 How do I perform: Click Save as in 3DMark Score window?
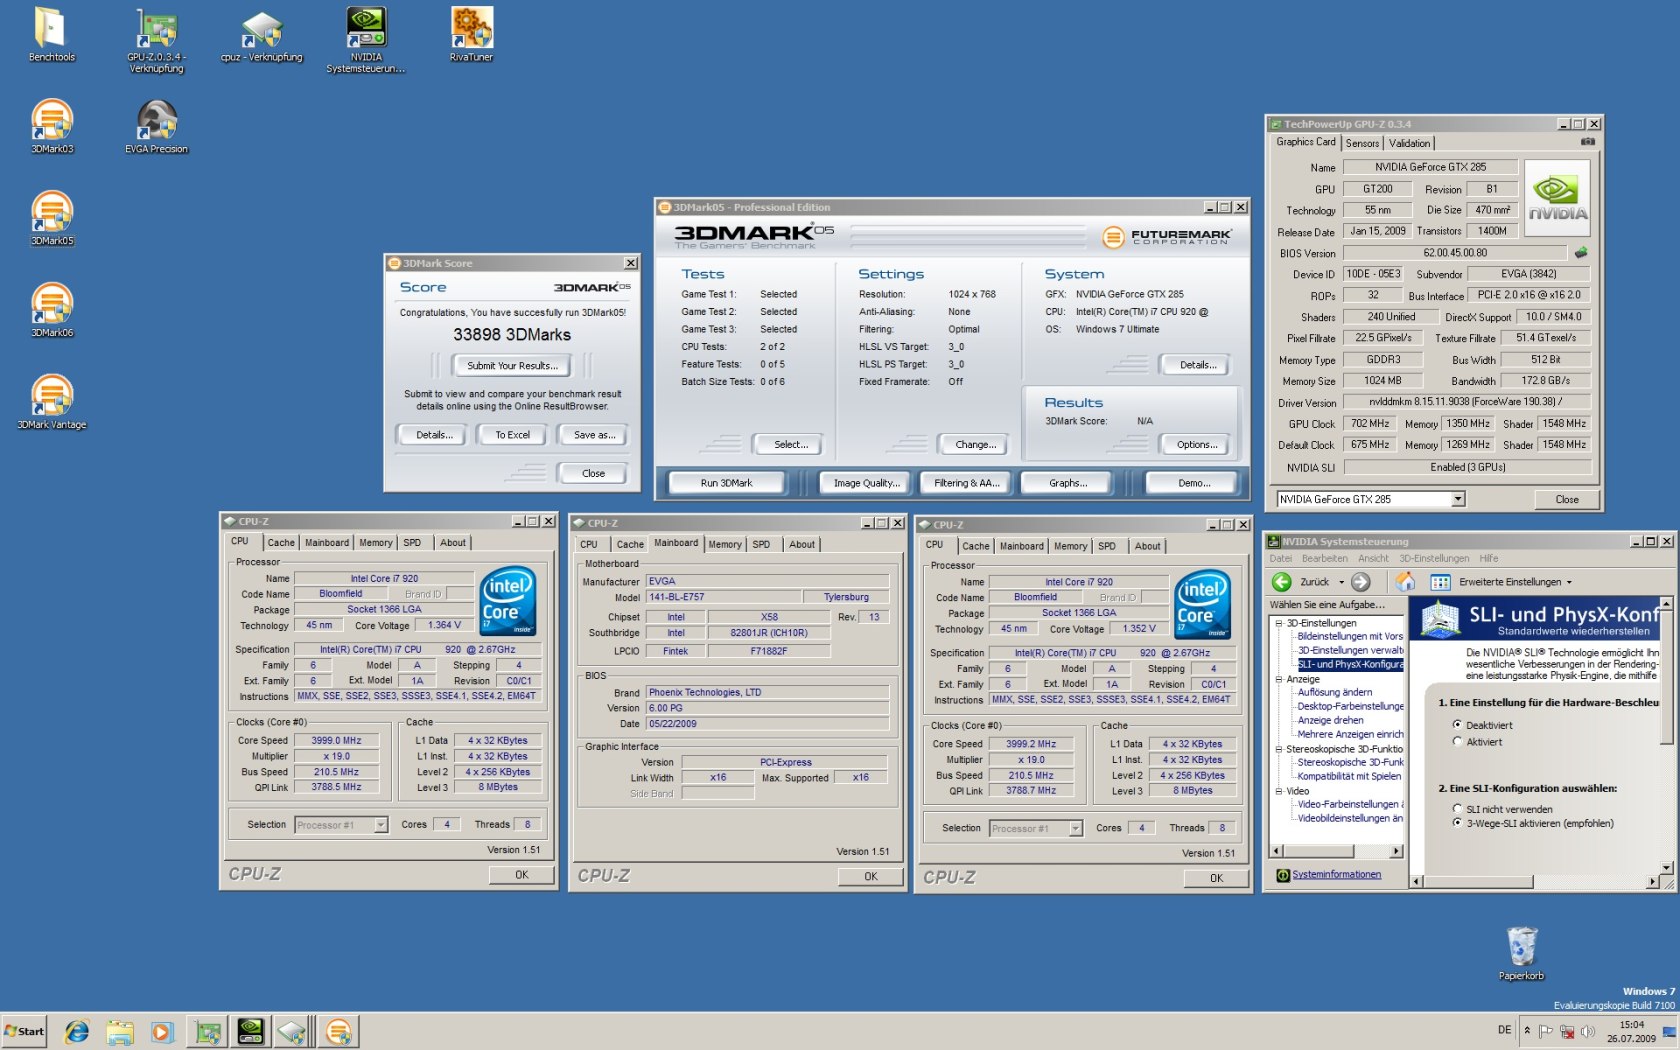(594, 435)
